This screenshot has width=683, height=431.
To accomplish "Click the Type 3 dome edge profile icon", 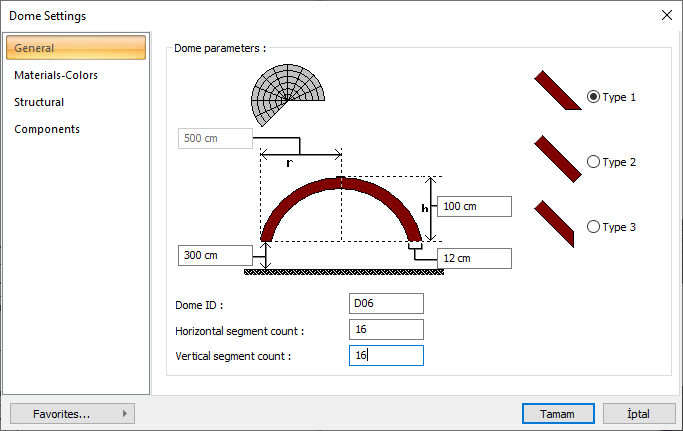I will (556, 223).
